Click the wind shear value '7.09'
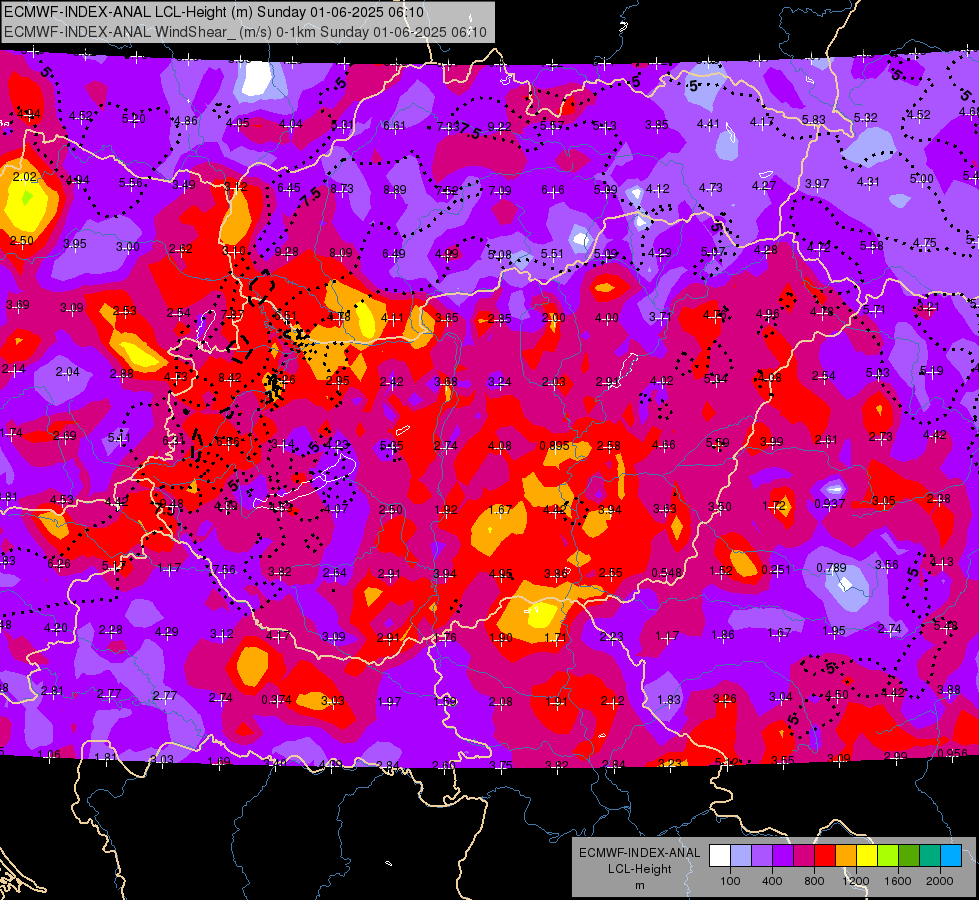979x900 pixels. coord(500,190)
